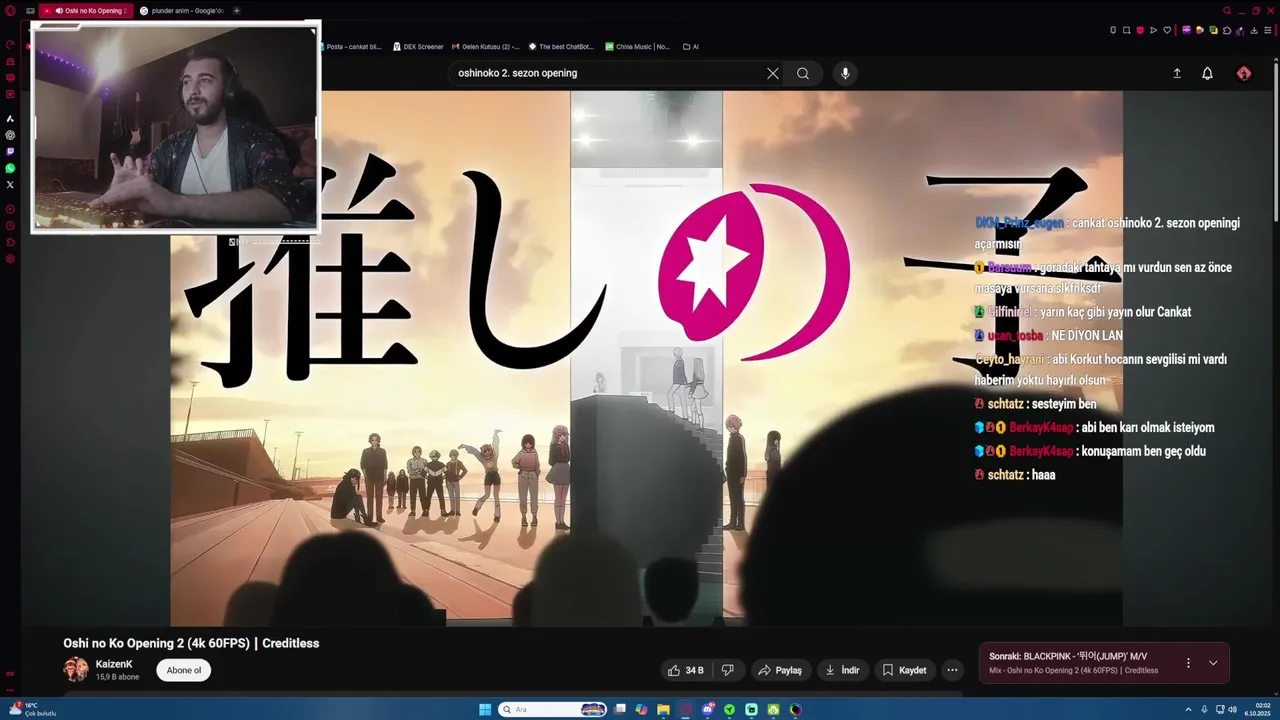Switch to the plunder anim Google tab
The image size is (1280, 720).
(x=180, y=11)
